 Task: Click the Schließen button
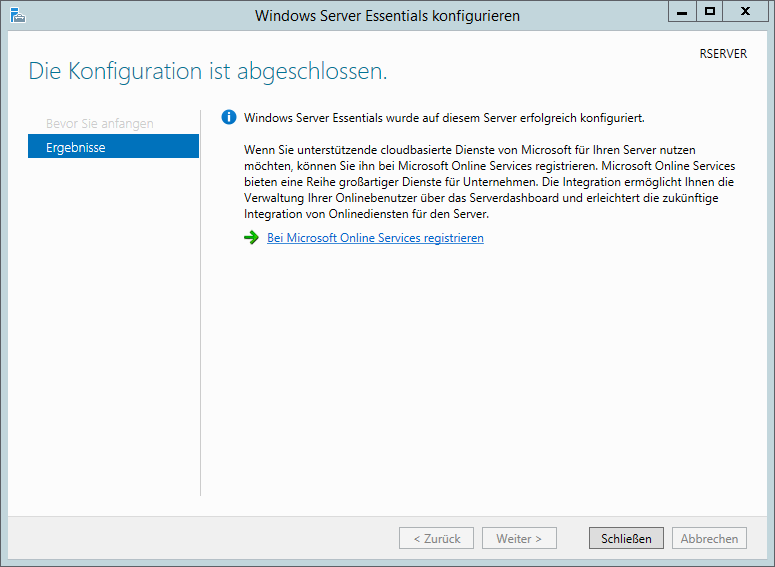tap(626, 538)
